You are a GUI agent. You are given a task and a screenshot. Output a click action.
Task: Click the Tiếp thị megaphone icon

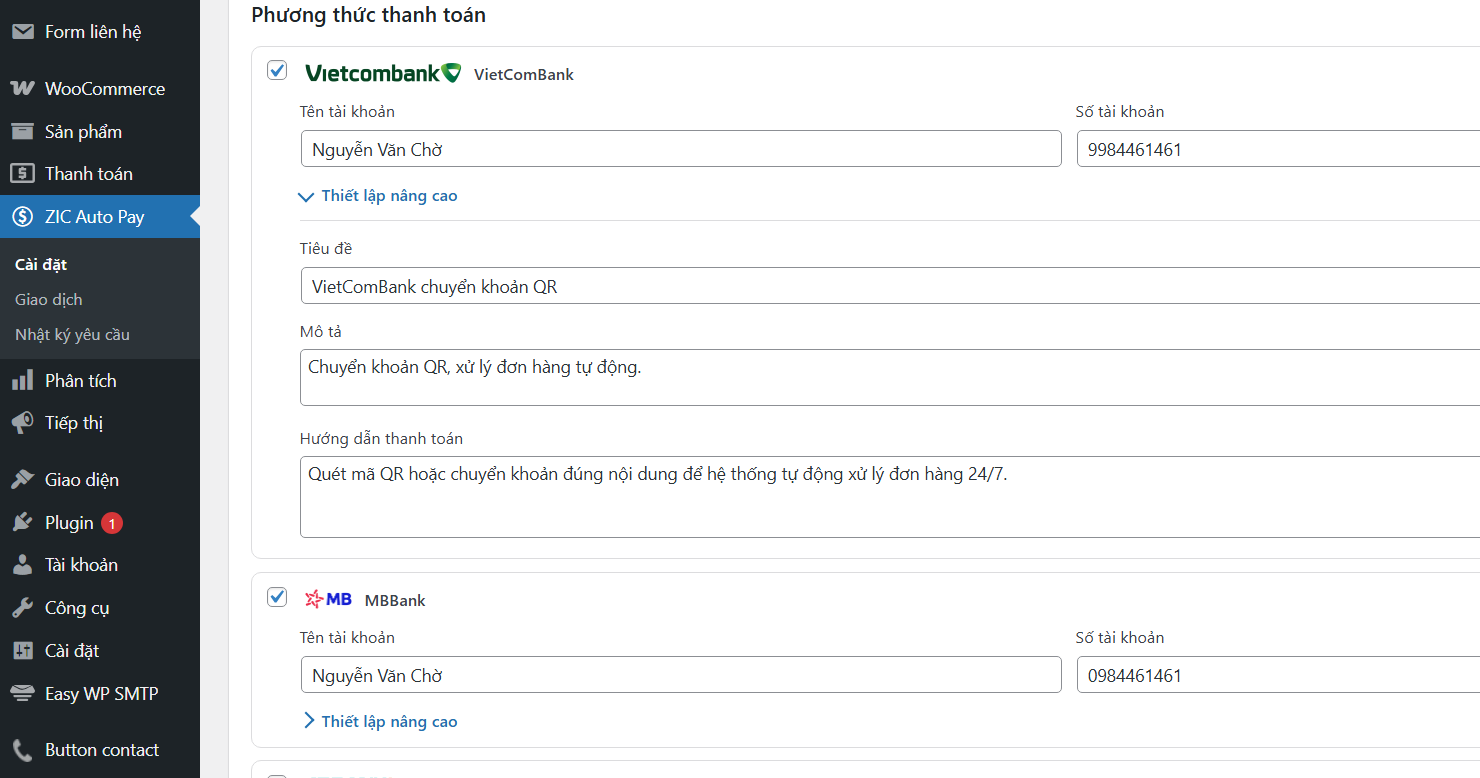[x=22, y=423]
